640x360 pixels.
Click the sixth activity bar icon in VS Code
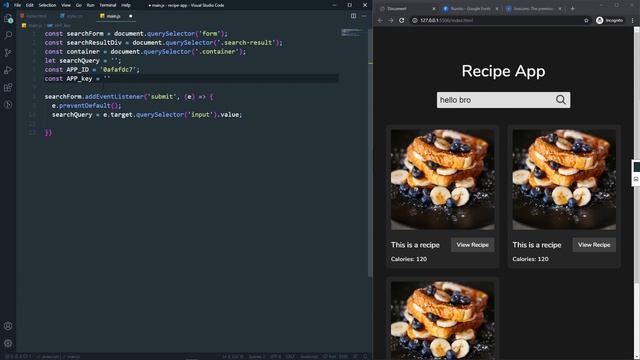point(8,105)
